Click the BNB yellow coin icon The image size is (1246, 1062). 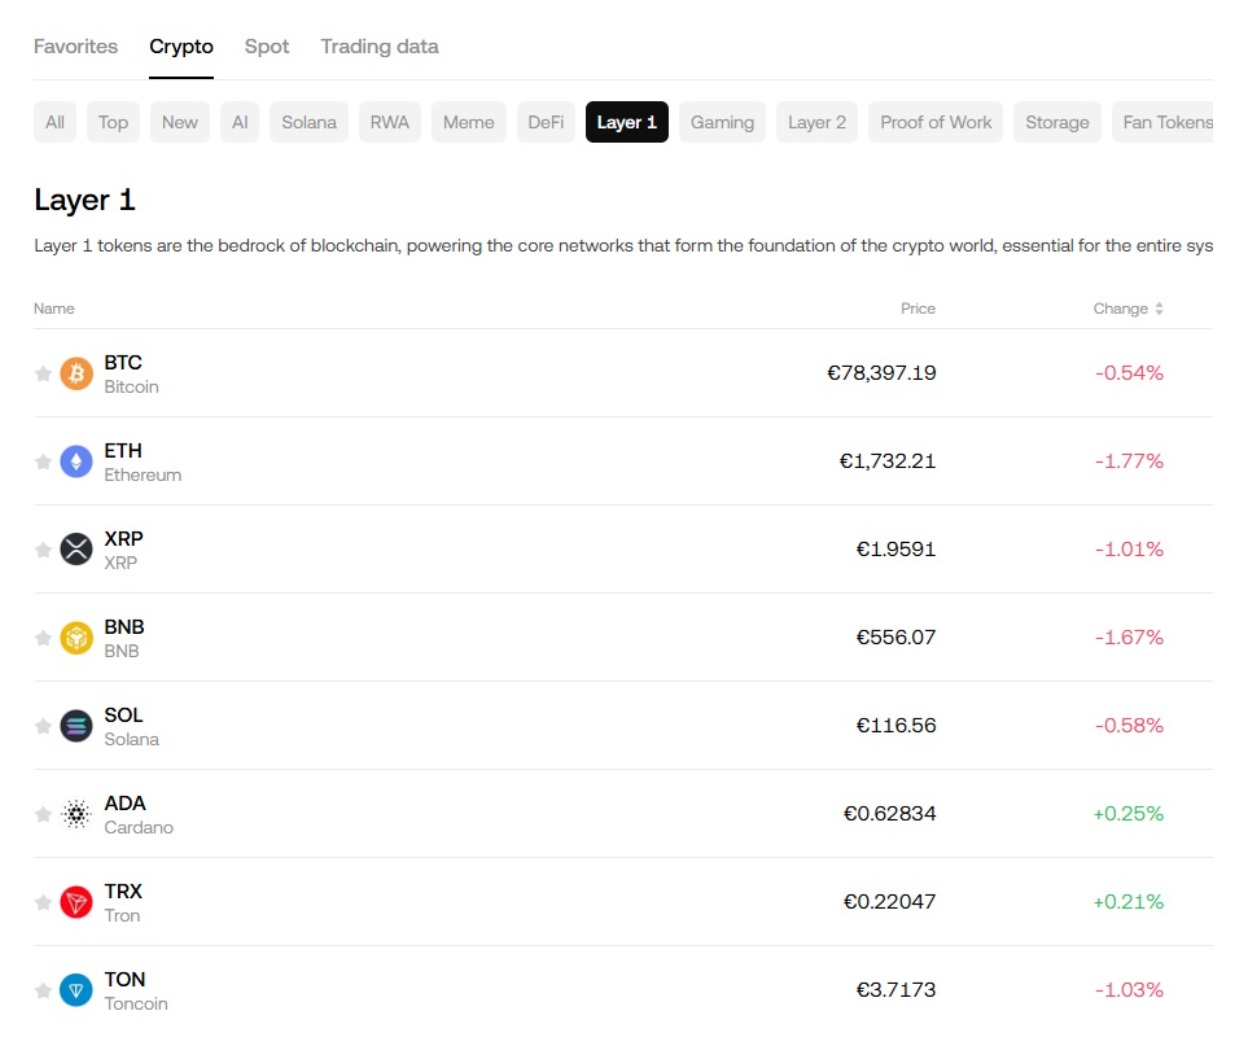click(x=75, y=637)
